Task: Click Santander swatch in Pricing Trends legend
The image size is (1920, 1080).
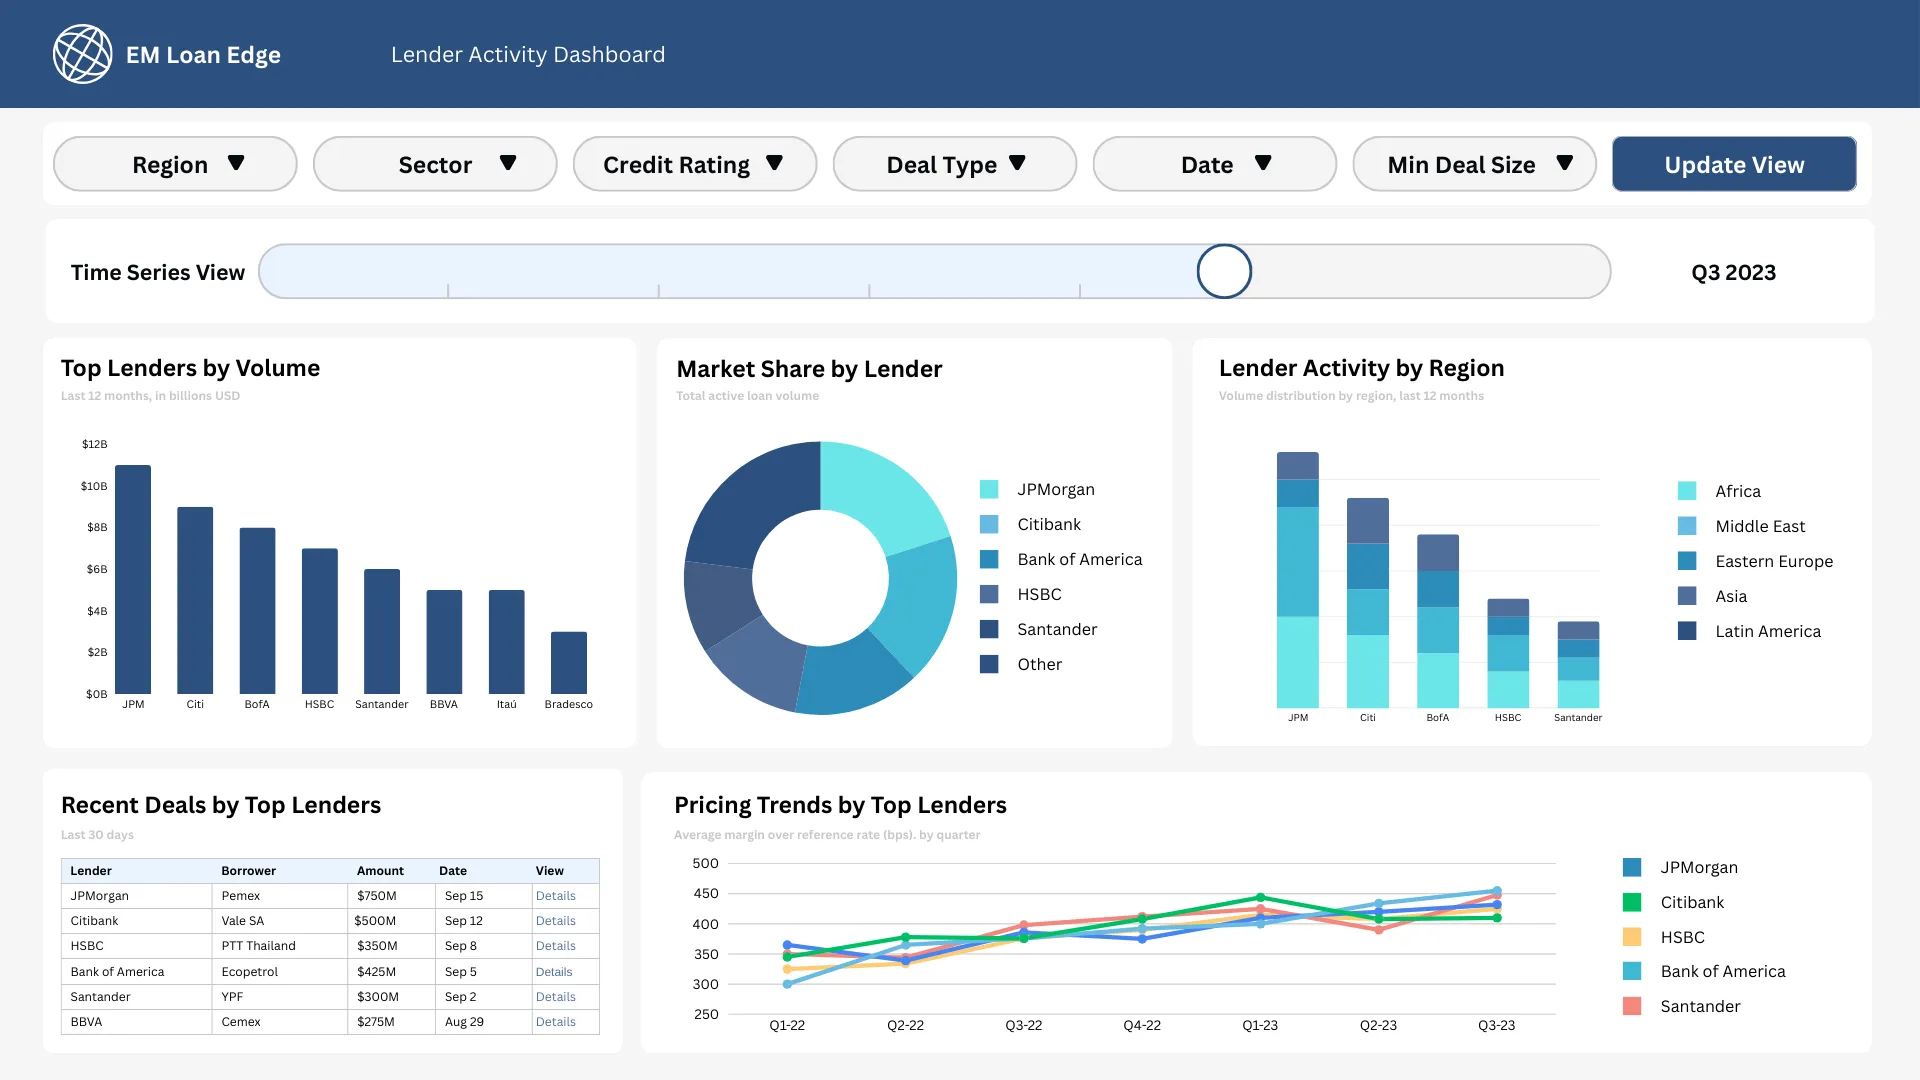Action: 1632,1006
